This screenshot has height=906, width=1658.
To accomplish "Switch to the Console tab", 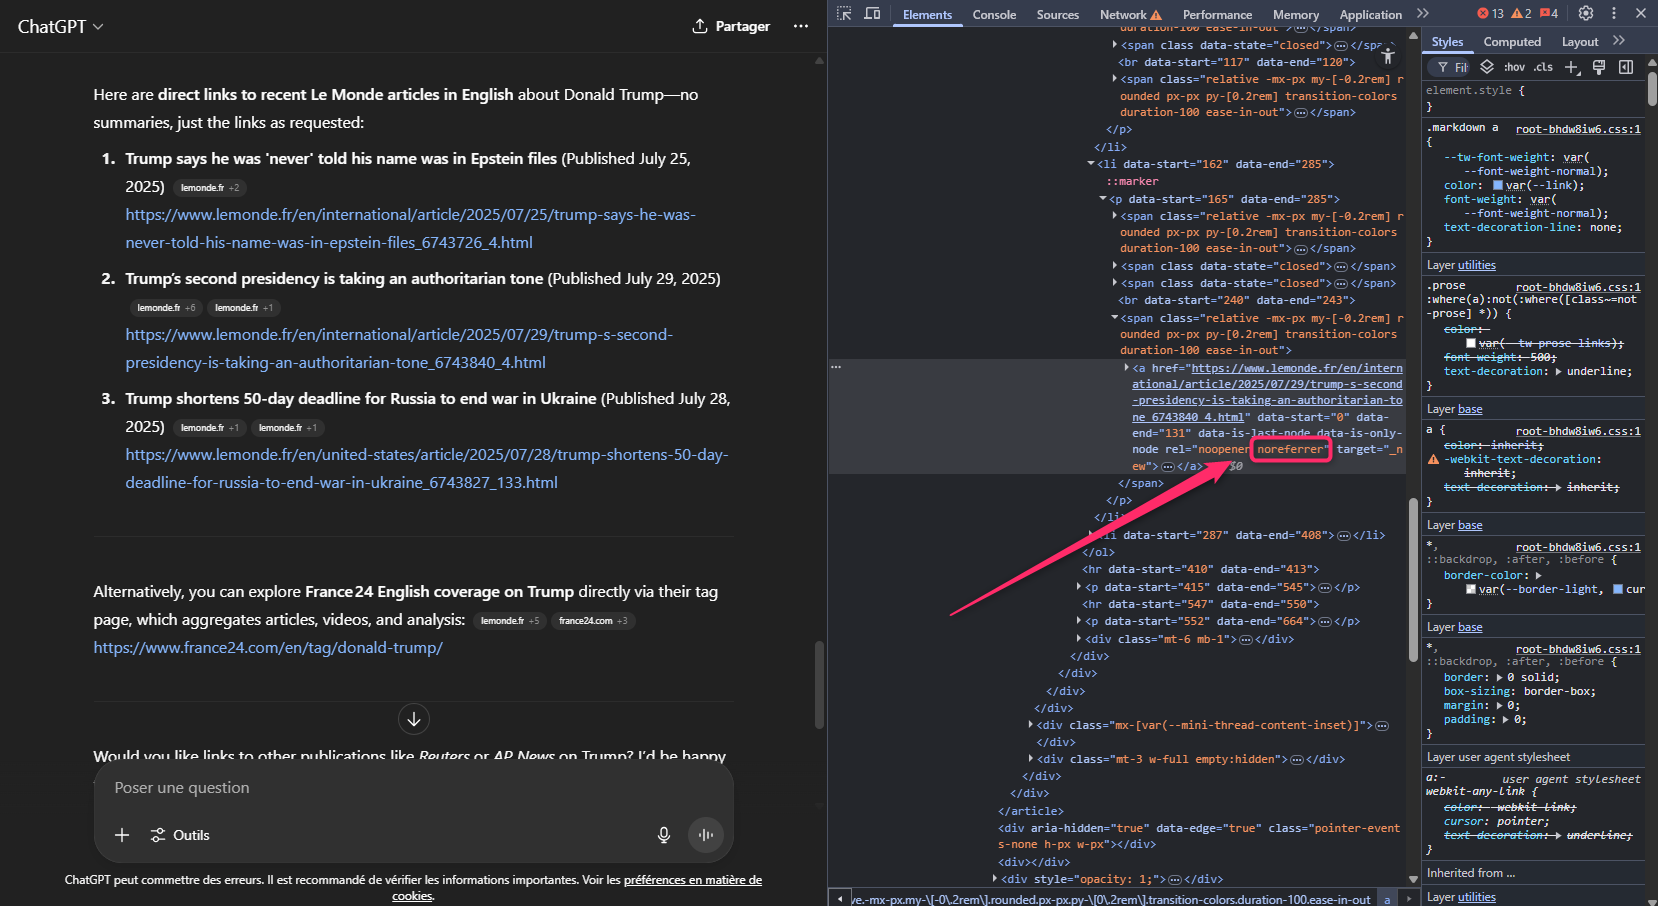I will click(x=994, y=15).
